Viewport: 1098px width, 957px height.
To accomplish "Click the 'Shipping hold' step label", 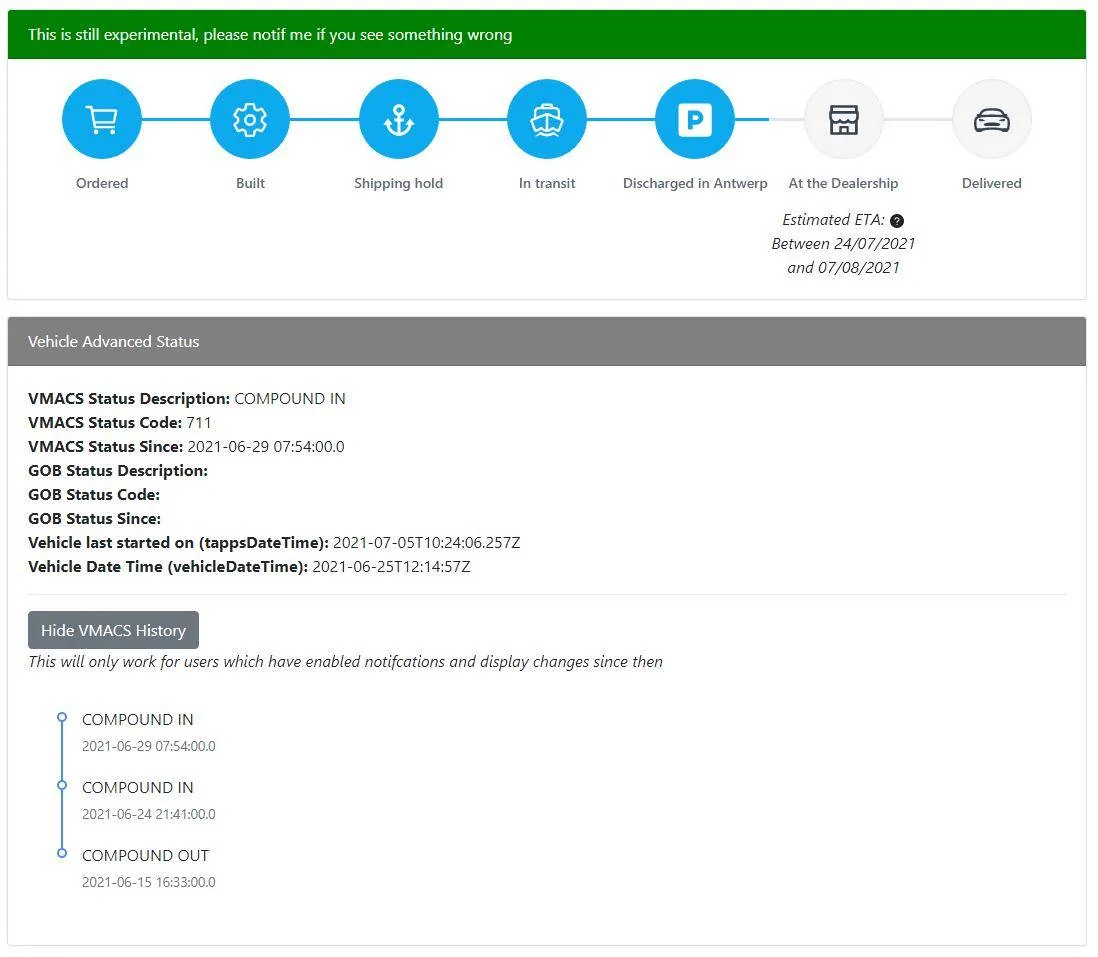I will 398,183.
